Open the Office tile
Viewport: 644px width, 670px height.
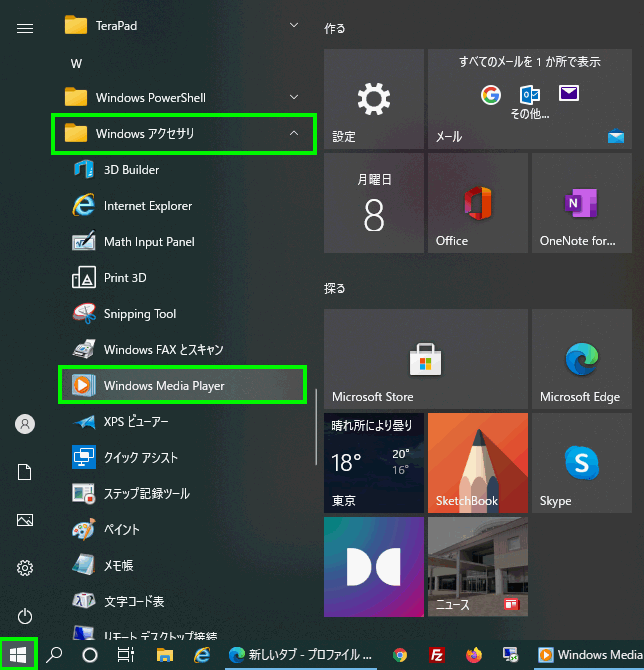click(478, 203)
